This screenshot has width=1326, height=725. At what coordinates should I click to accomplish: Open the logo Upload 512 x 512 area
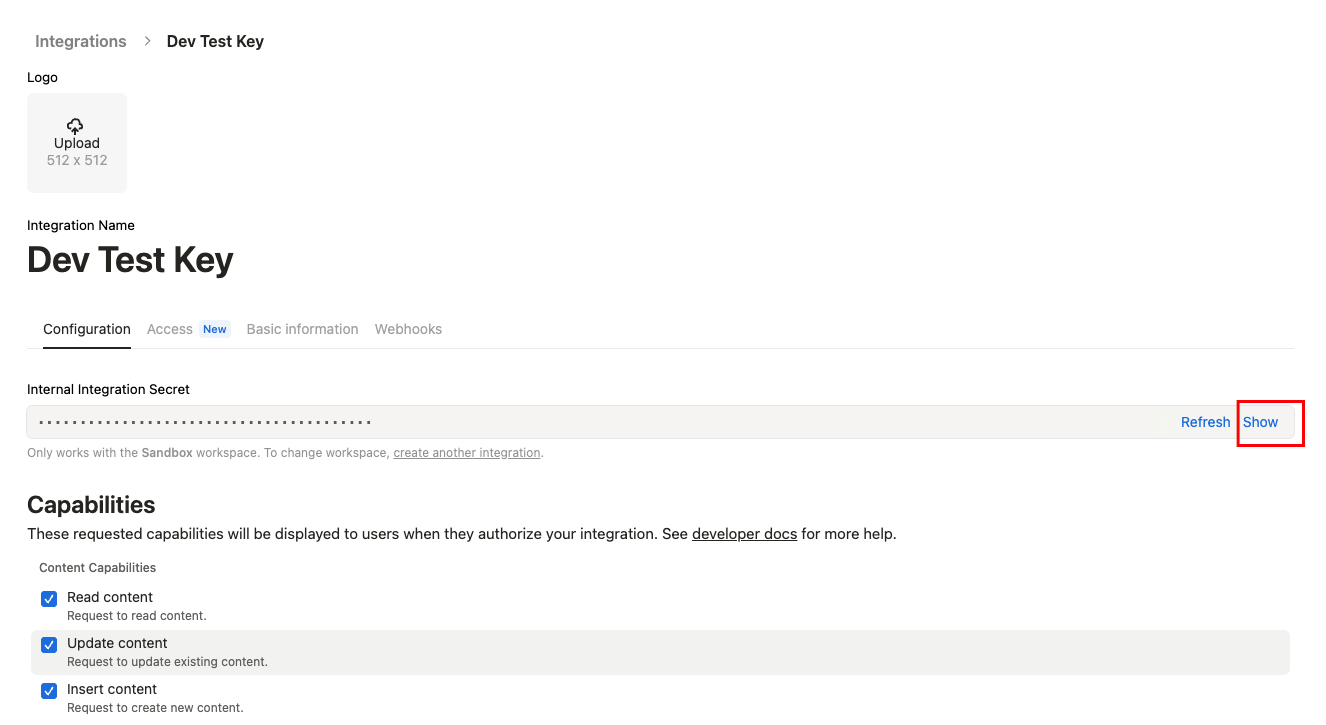pyautogui.click(x=76, y=142)
